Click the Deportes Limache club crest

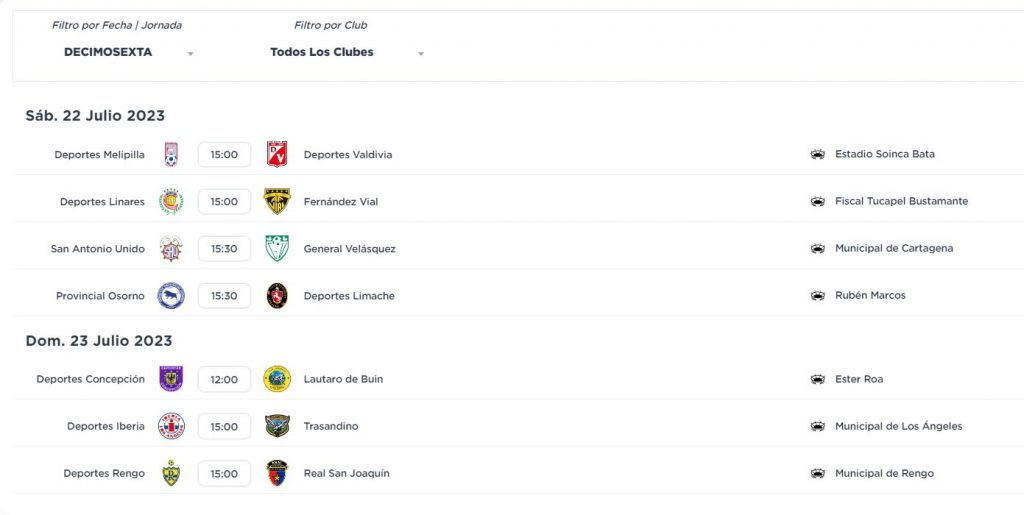(x=277, y=296)
